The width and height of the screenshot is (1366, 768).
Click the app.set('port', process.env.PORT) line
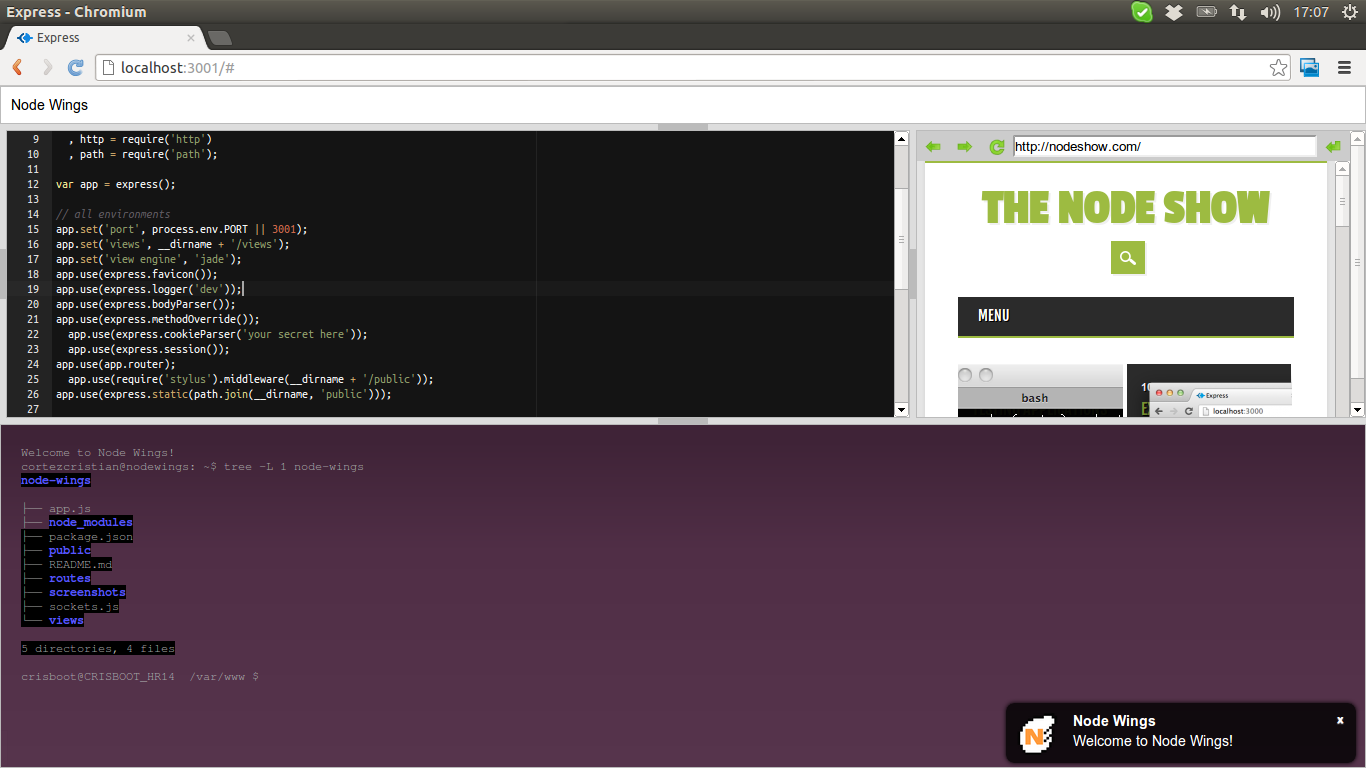tap(182, 229)
